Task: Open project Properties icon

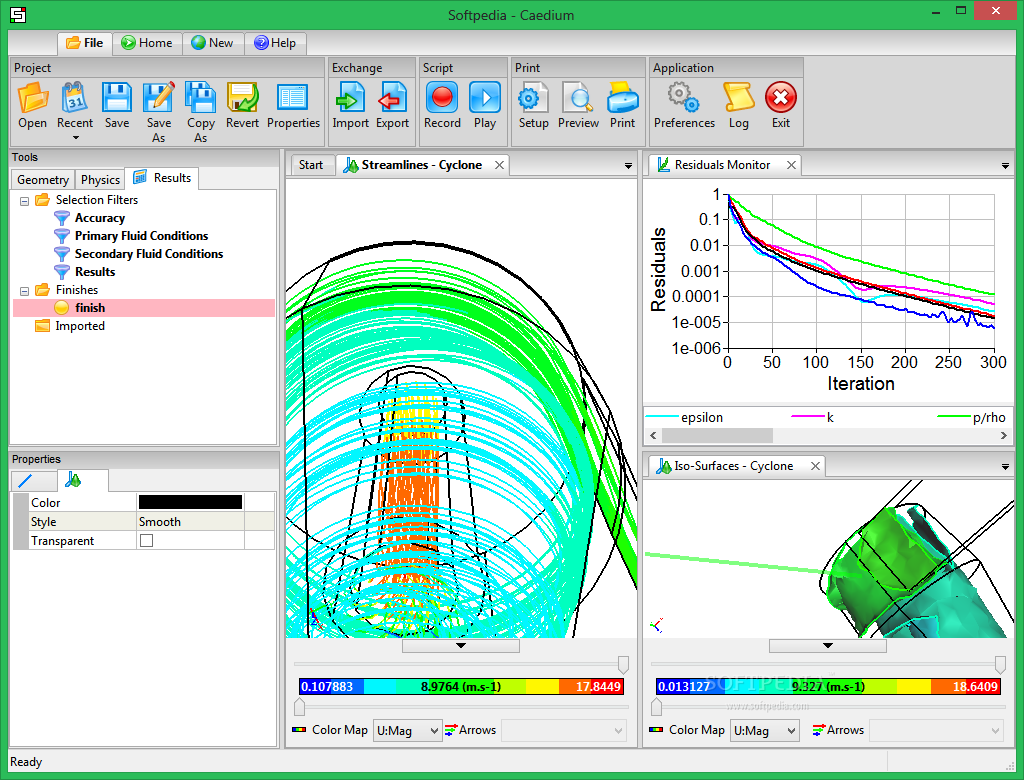Action: pyautogui.click(x=293, y=98)
